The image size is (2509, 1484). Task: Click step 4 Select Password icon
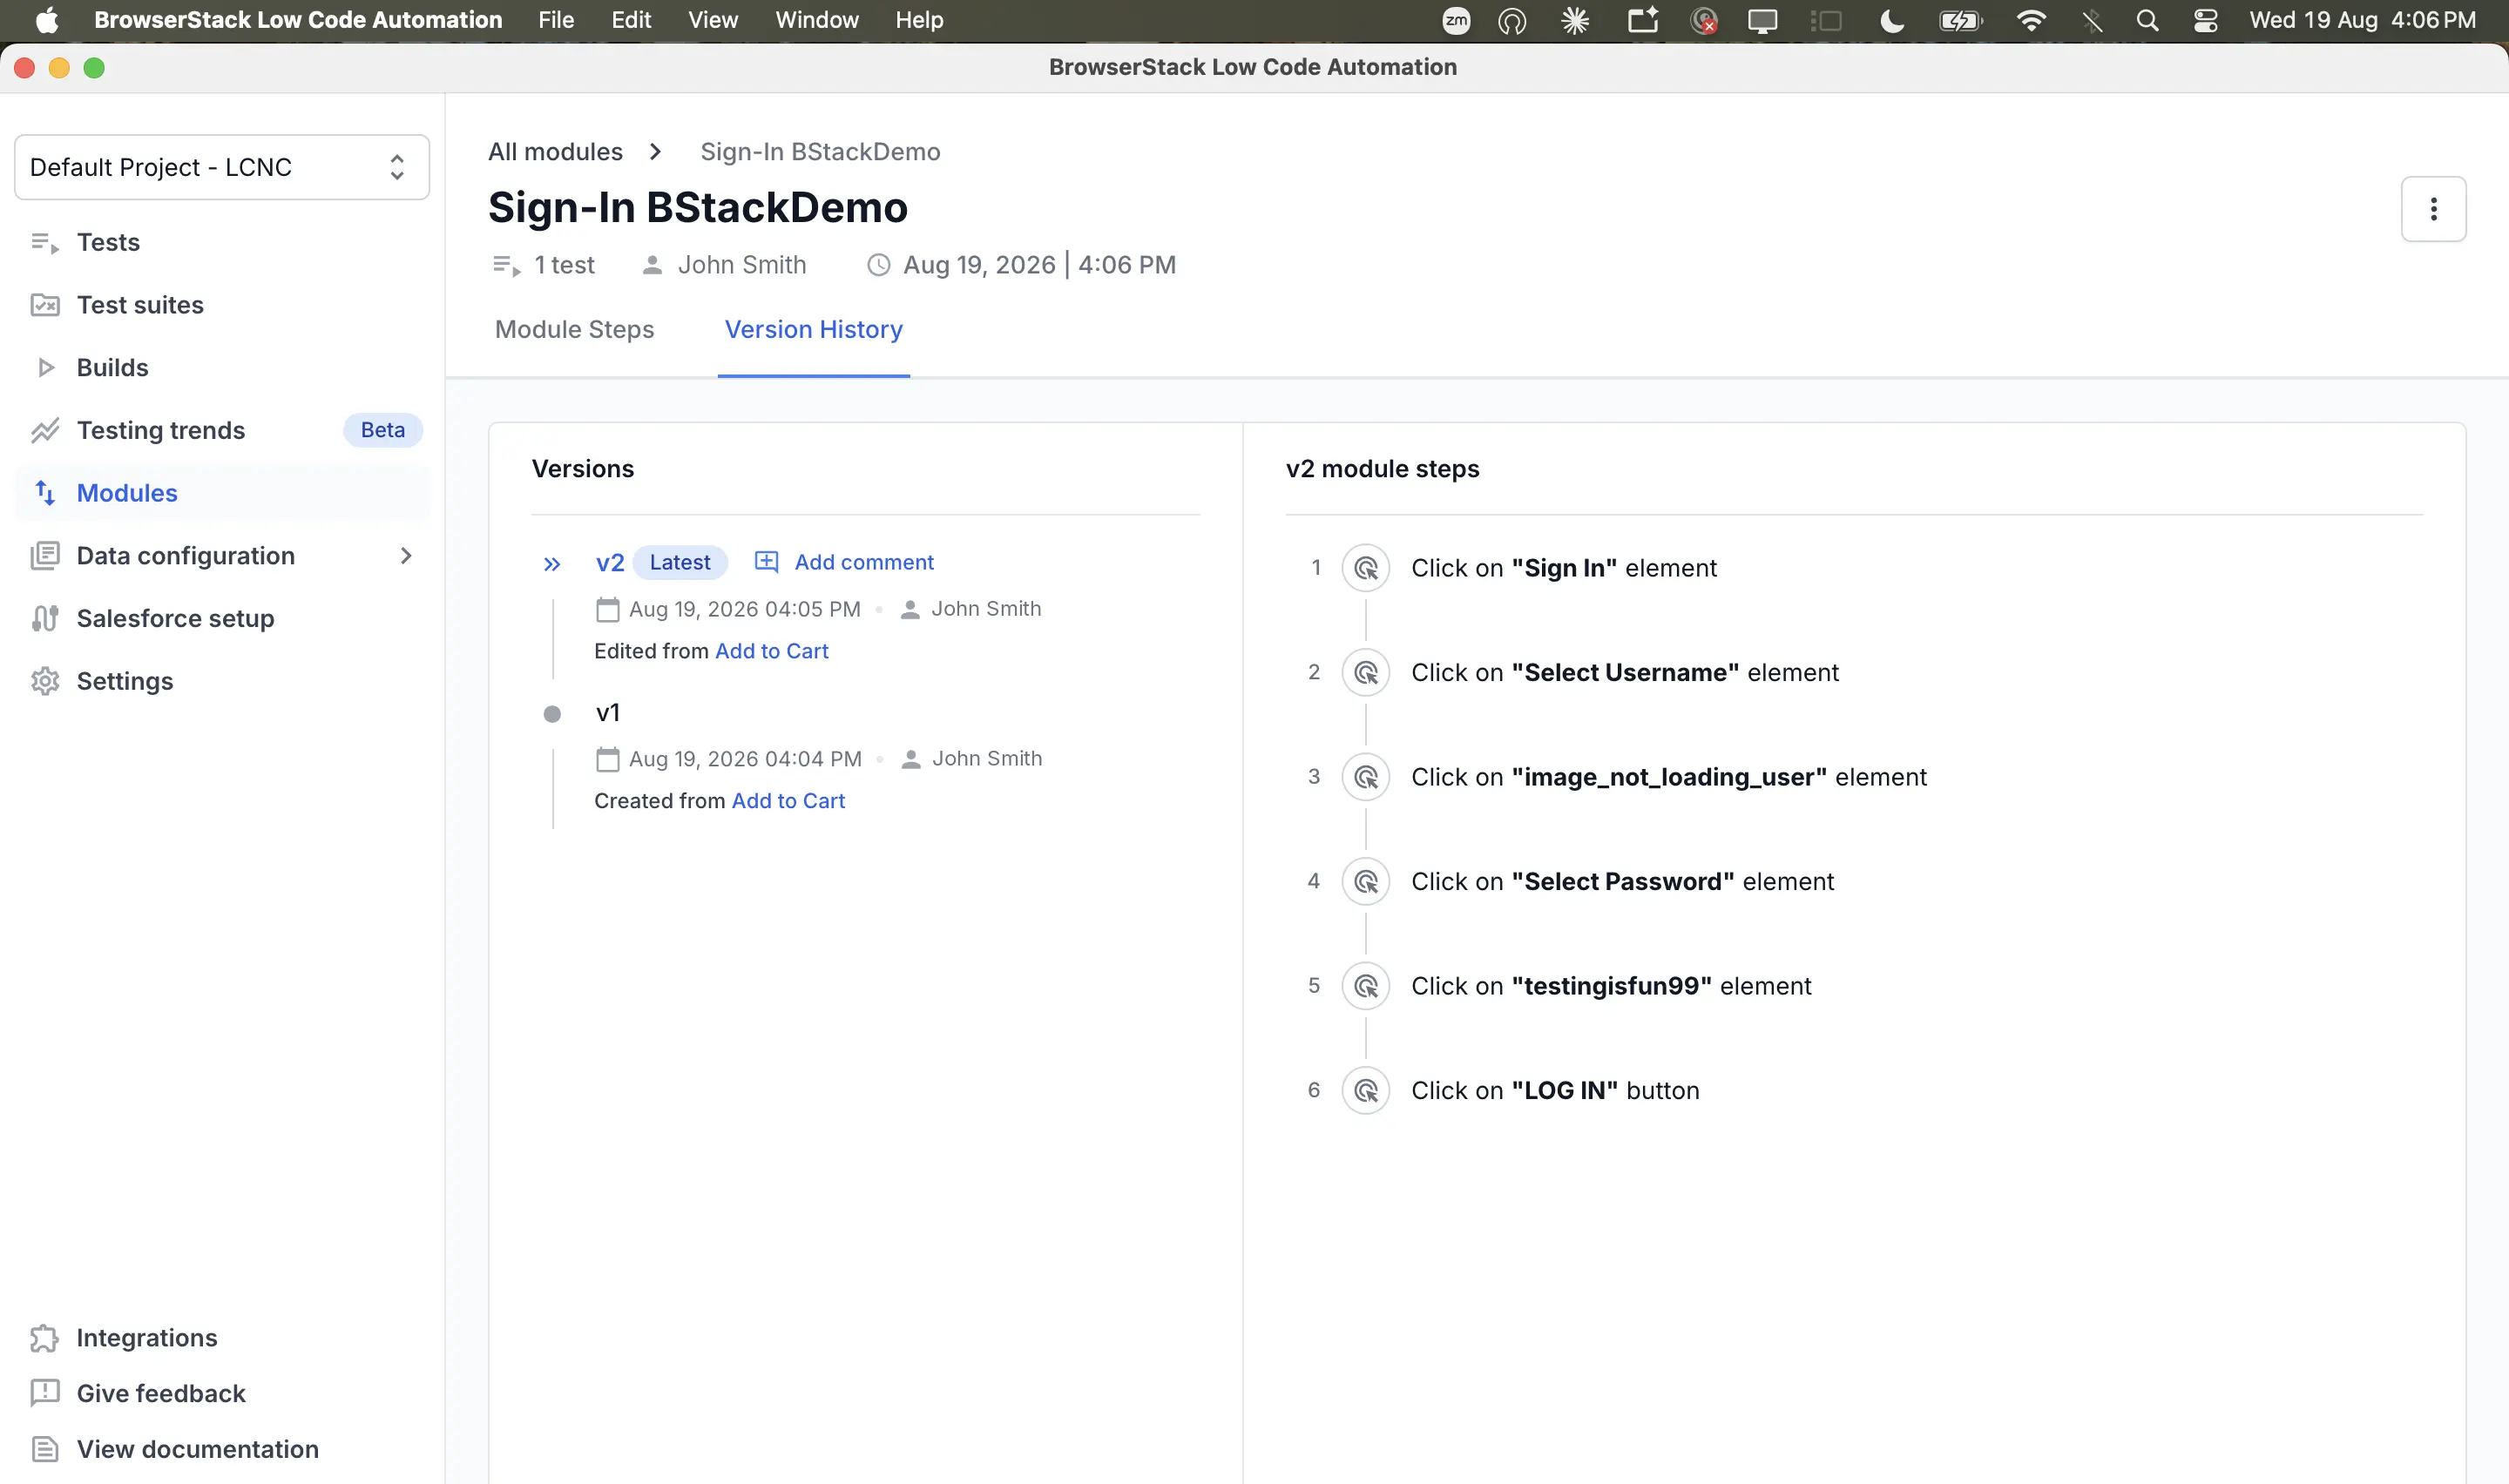click(x=1366, y=882)
